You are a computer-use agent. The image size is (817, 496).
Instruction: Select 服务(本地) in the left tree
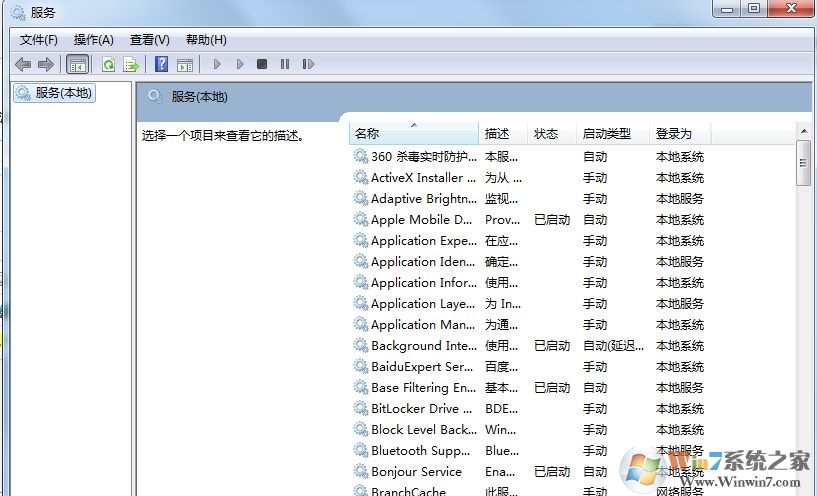tap(63, 93)
